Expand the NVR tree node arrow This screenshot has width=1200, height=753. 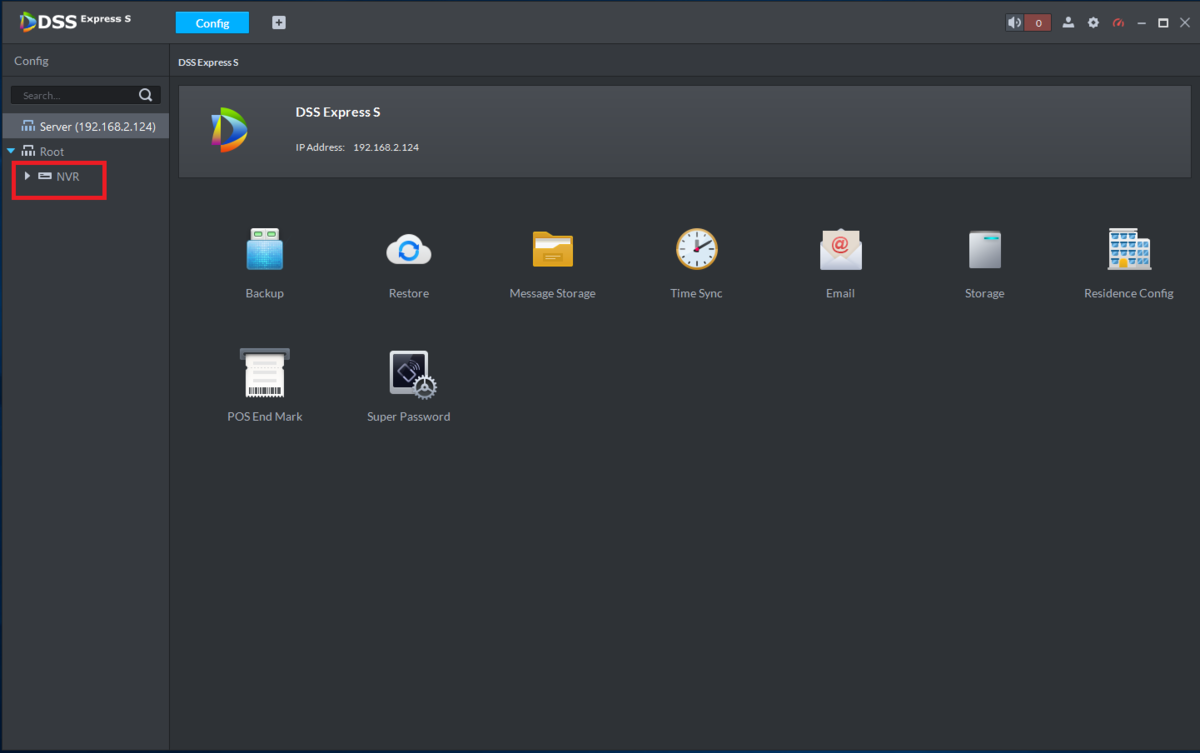(x=27, y=176)
